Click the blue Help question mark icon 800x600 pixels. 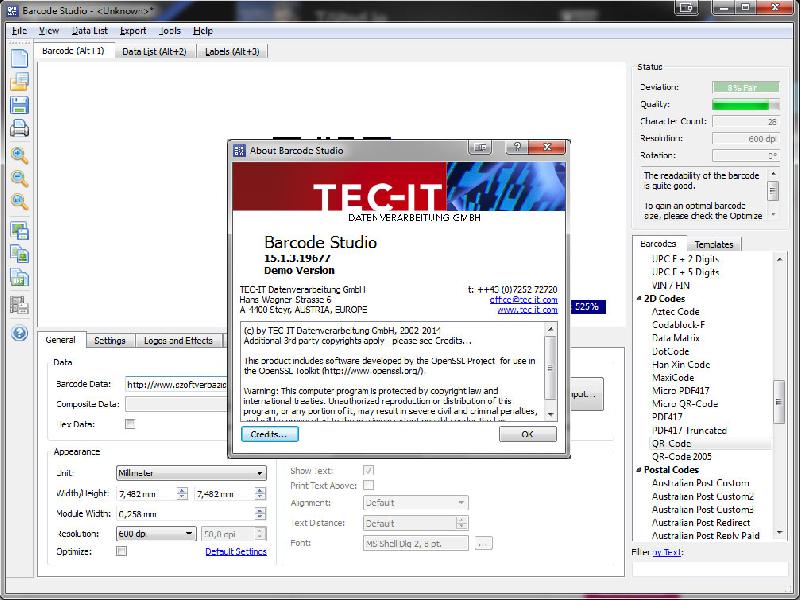(19, 333)
